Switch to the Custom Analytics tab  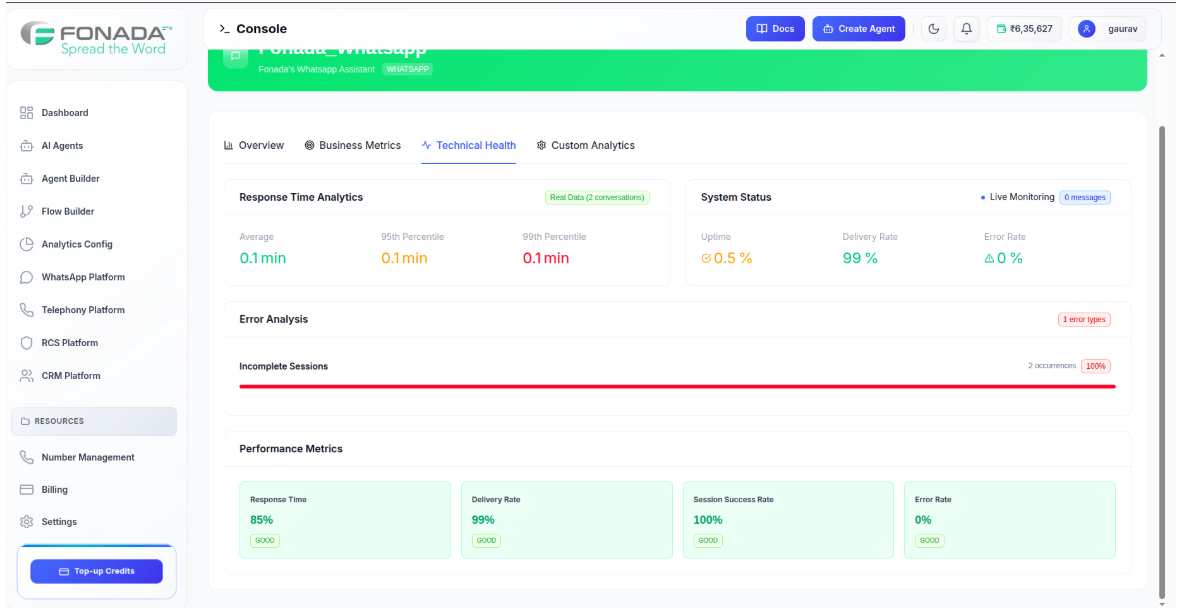coord(585,146)
